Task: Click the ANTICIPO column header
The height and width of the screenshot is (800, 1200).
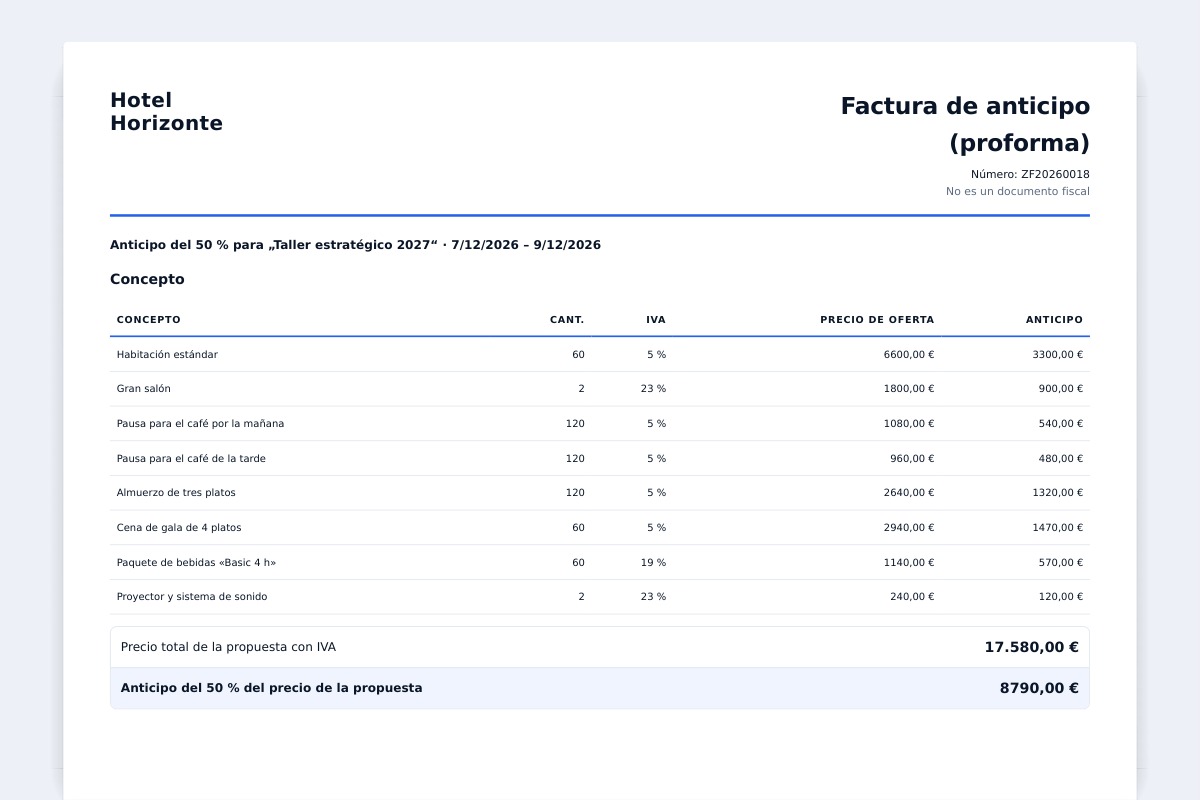Action: point(1054,320)
